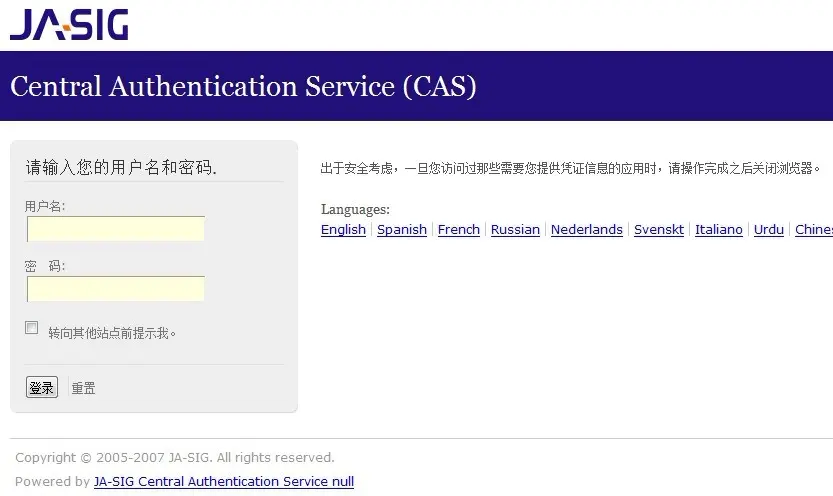Click the JA-SIG logo
This screenshot has width=833, height=496.
(x=69, y=24)
